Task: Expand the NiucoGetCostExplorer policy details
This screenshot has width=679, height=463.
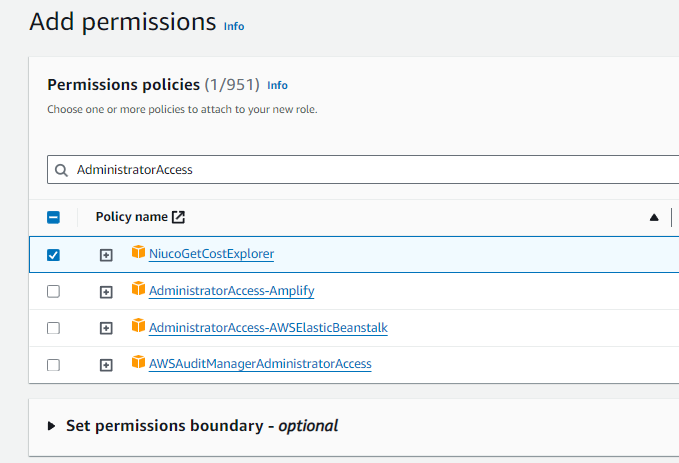Action: click(106, 255)
